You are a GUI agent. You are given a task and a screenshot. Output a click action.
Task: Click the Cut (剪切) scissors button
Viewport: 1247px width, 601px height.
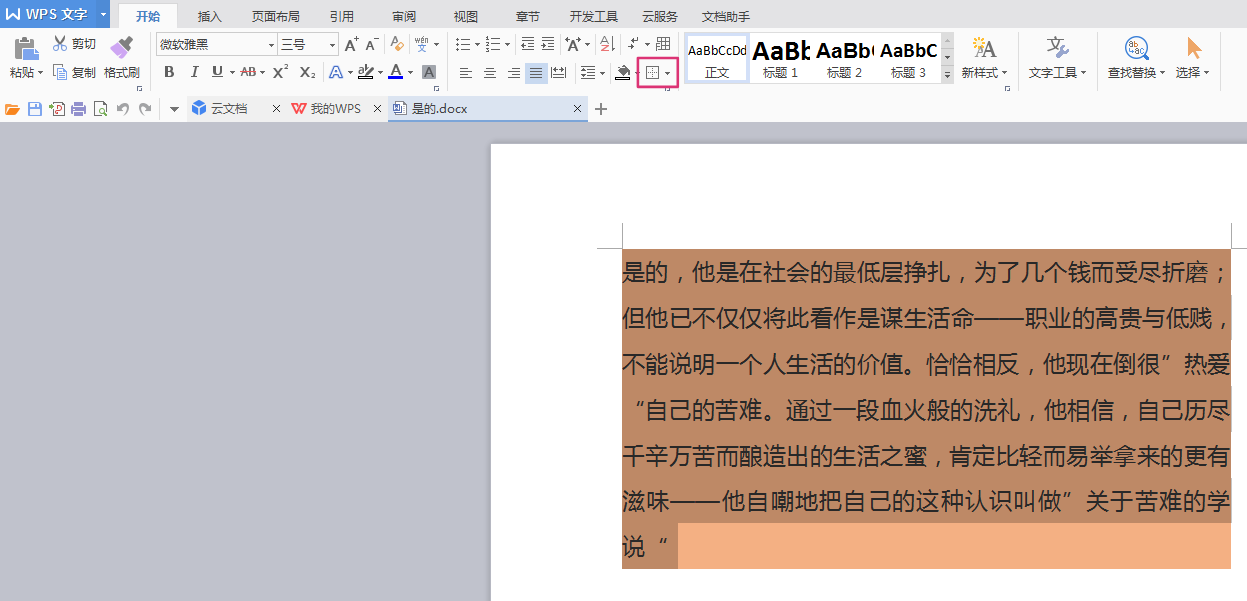click(74, 44)
